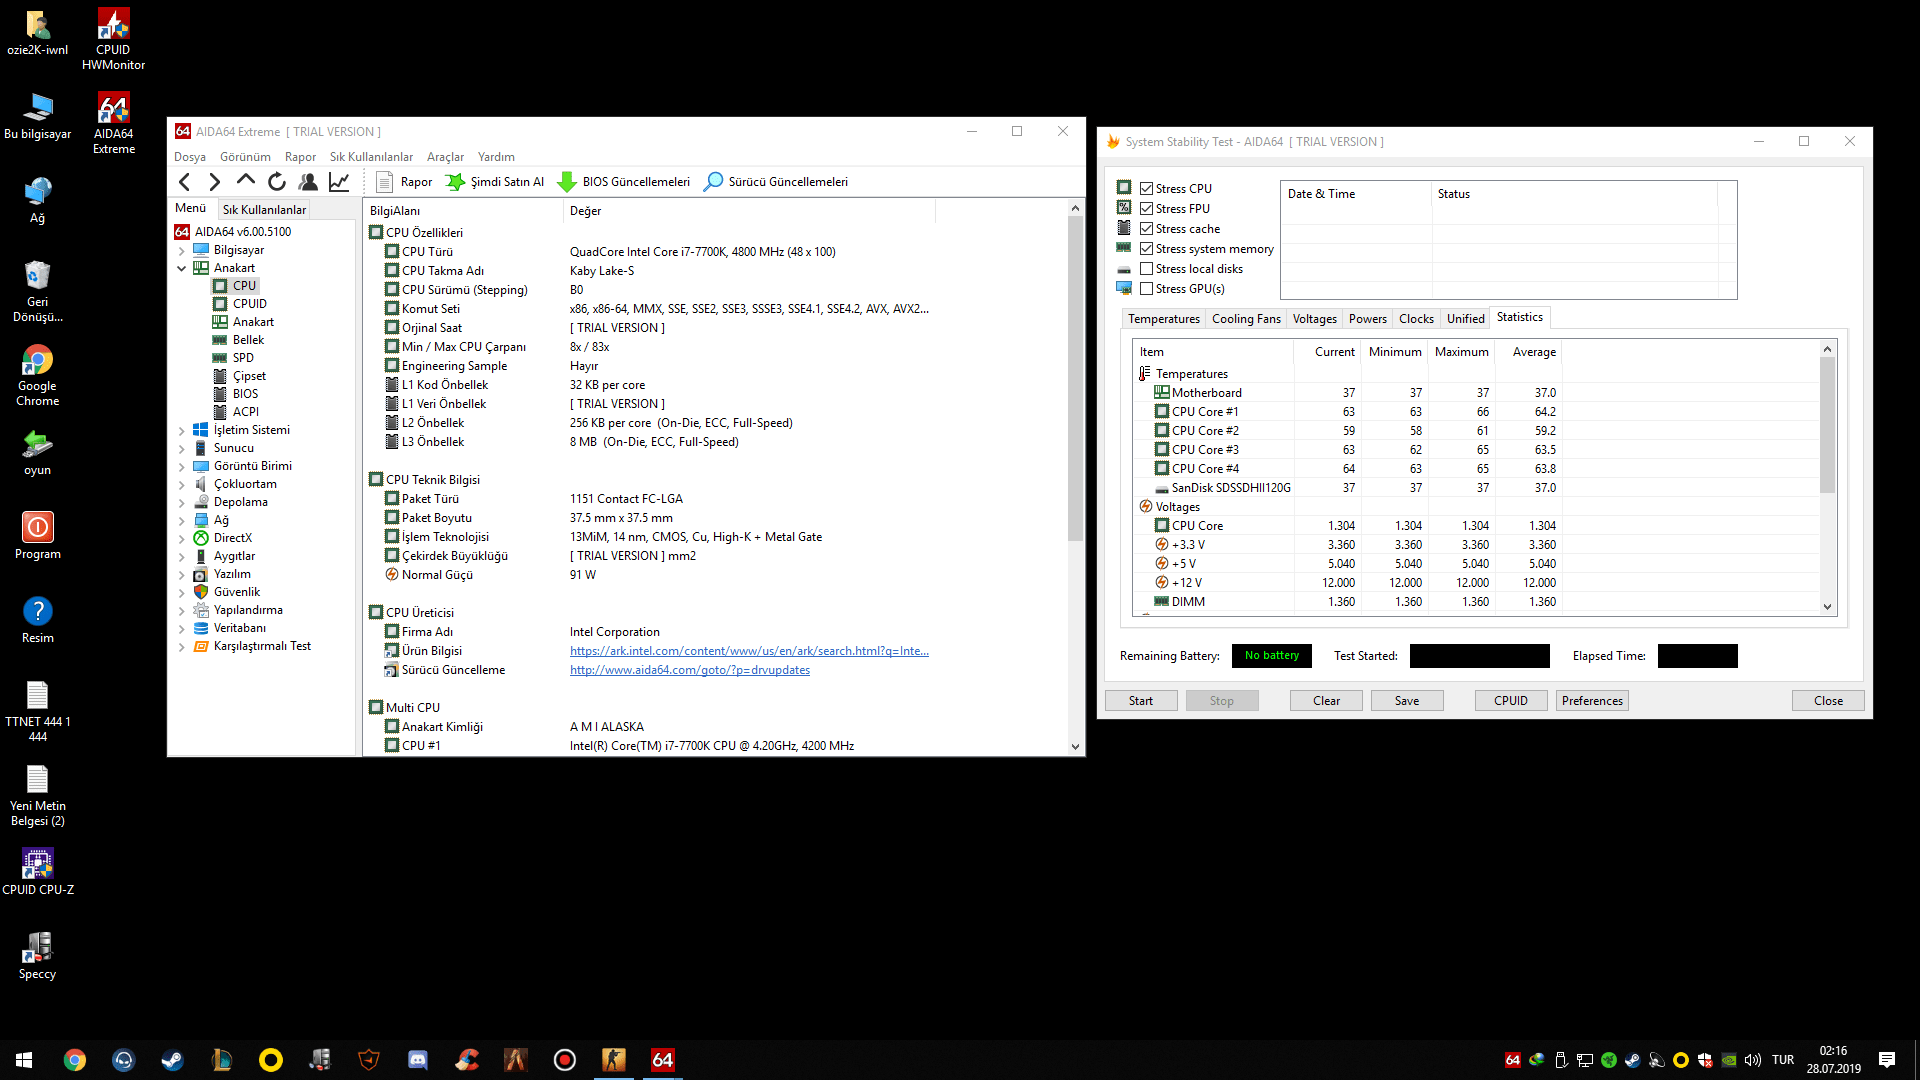Viewport: 1920px width, 1080px height.
Task: Open the Araçlar menu
Action: (445, 157)
